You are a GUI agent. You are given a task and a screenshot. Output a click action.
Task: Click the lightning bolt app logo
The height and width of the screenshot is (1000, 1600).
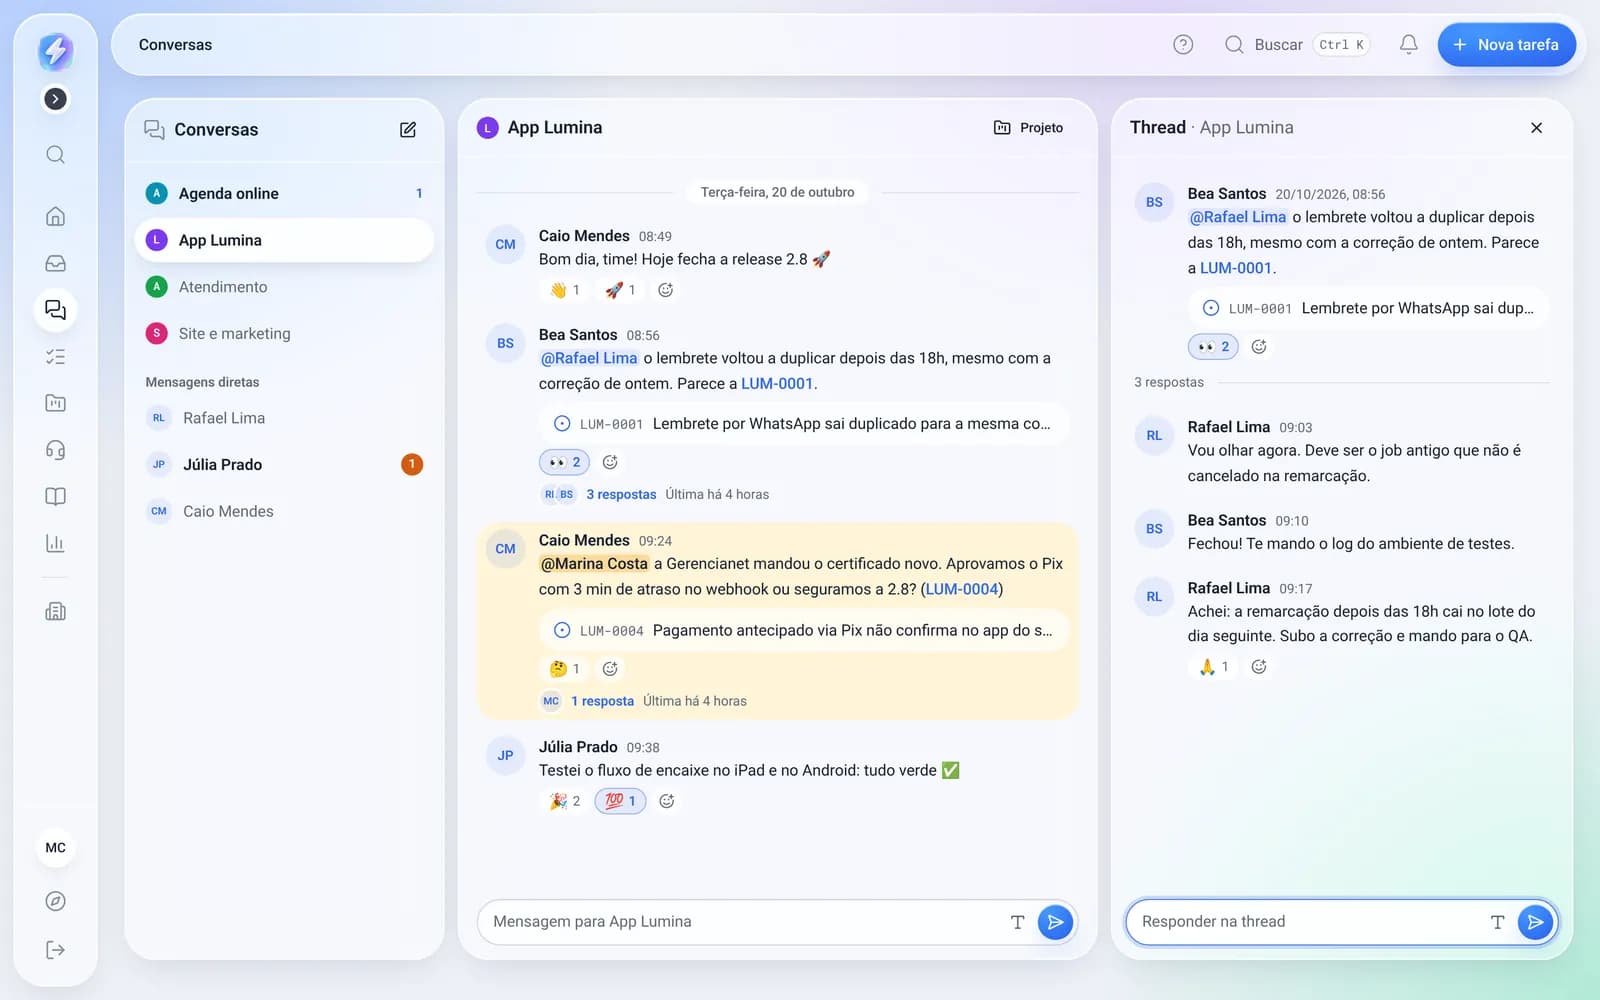point(55,50)
